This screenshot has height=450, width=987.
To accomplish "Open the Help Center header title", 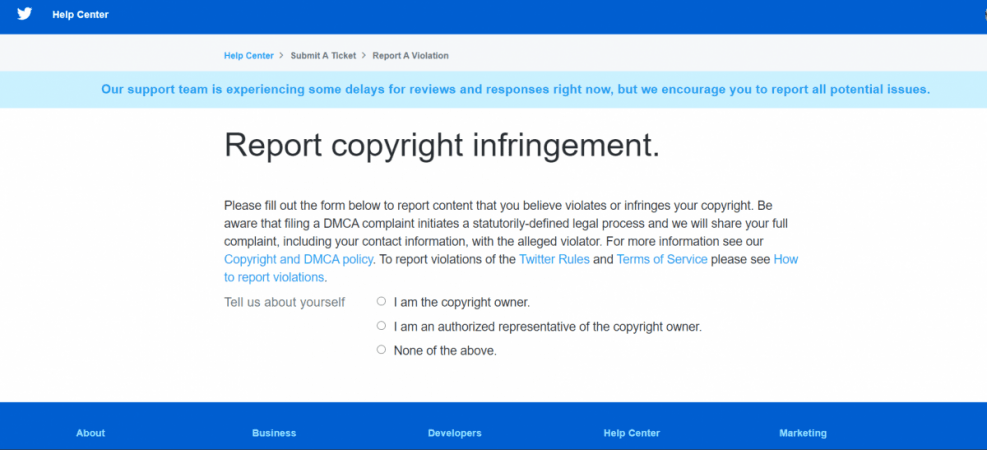I will [81, 14].
